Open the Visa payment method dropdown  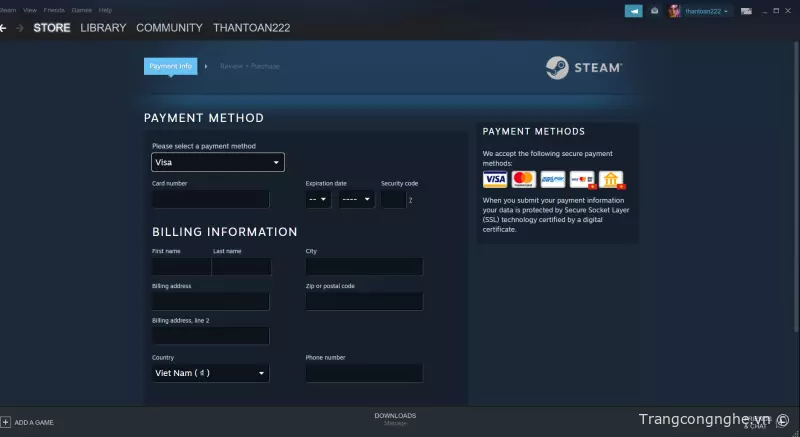point(217,162)
